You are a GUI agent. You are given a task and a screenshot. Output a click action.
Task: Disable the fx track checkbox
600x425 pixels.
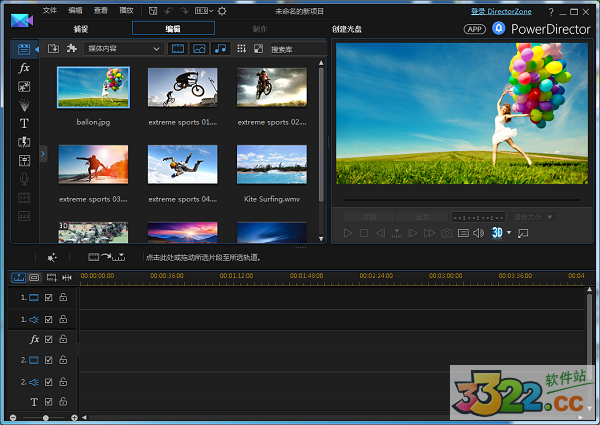pos(49,339)
